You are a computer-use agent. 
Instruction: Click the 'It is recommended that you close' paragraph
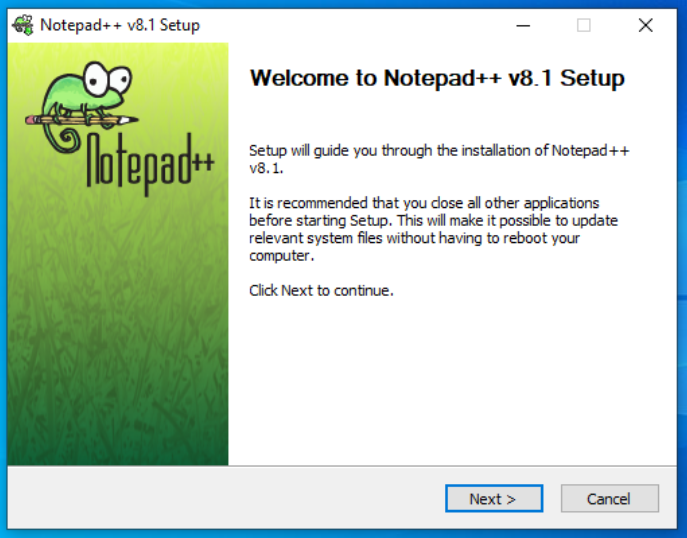coord(433,229)
